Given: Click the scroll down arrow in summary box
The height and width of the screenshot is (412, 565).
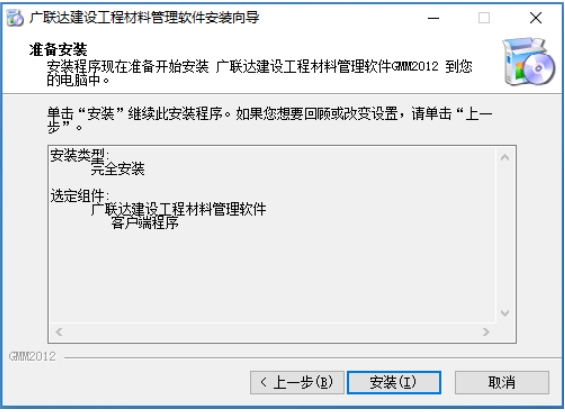Looking at the screenshot, I should pos(505,313).
